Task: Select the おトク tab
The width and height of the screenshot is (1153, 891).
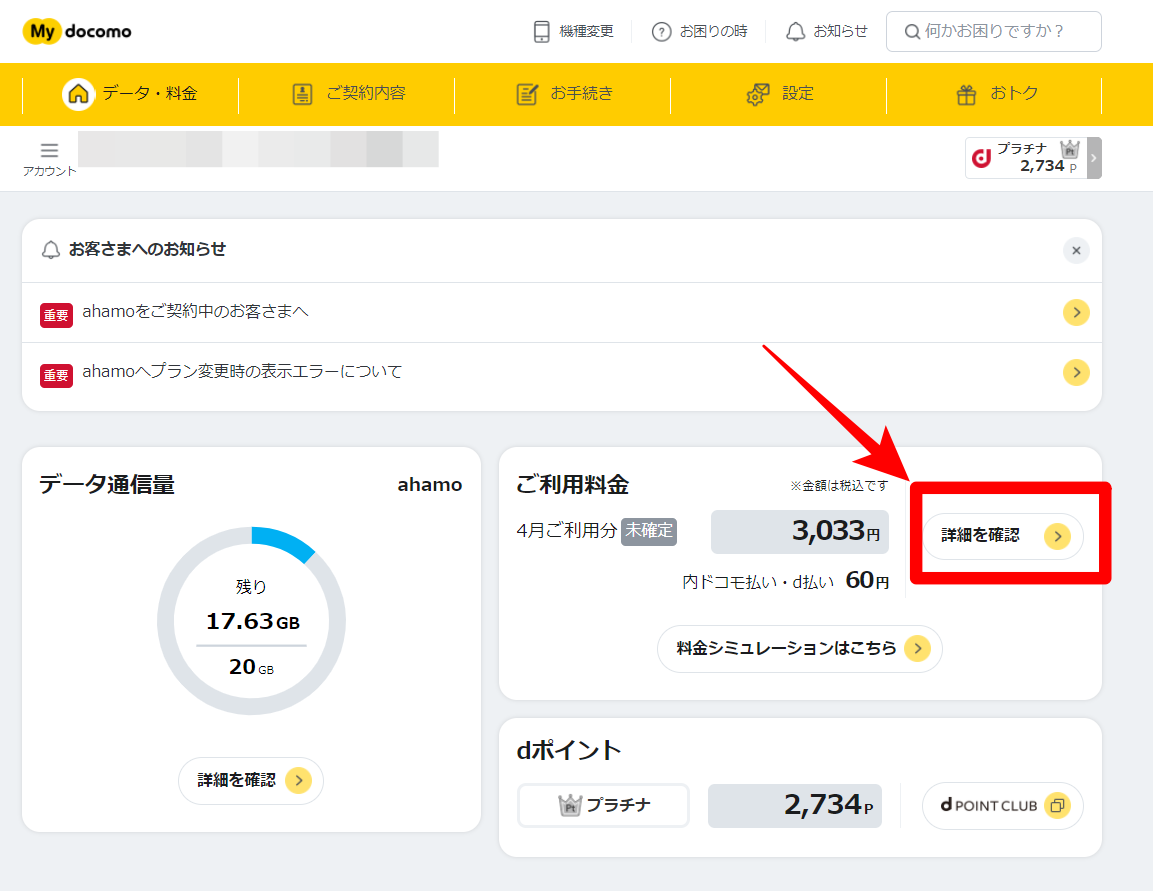Action: [x=994, y=94]
